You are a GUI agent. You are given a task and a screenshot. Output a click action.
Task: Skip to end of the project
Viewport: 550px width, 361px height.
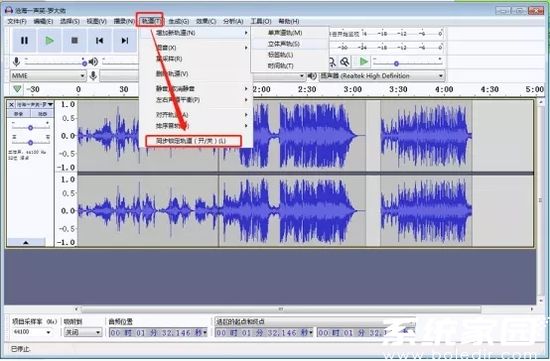[x=125, y=41]
